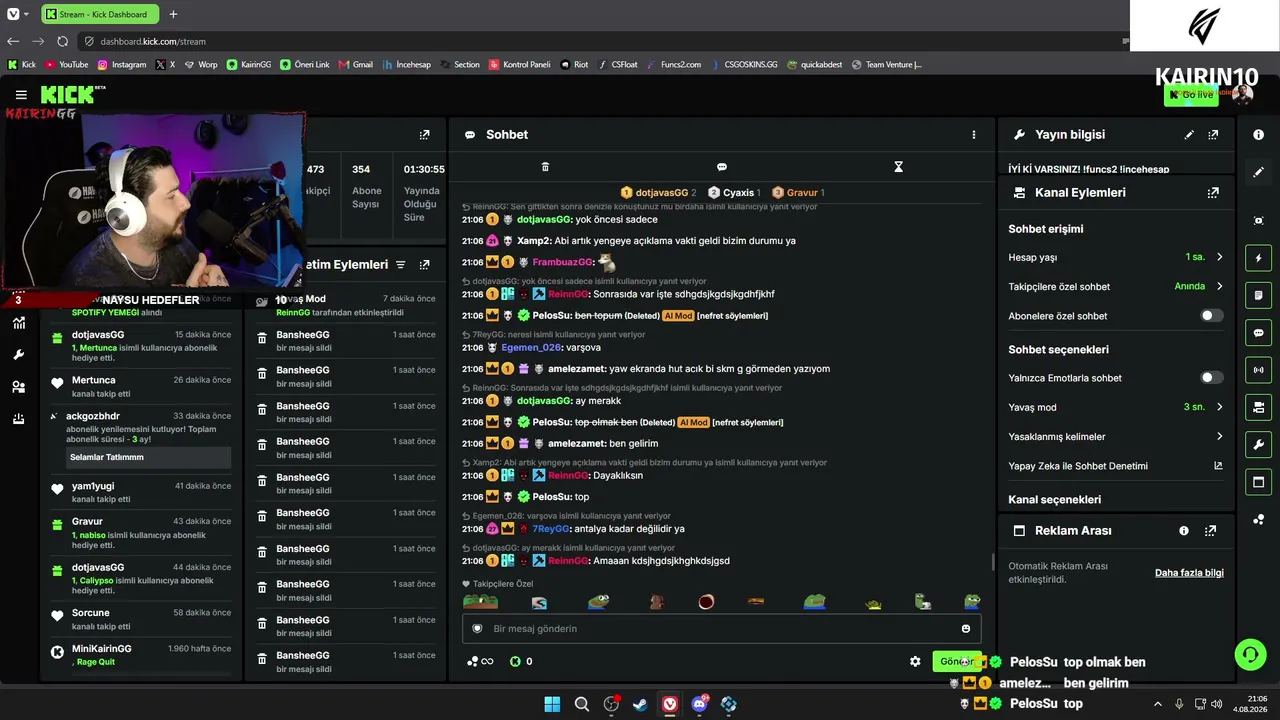
Task: Click username FrambuazGG in chat
Action: 562,262
